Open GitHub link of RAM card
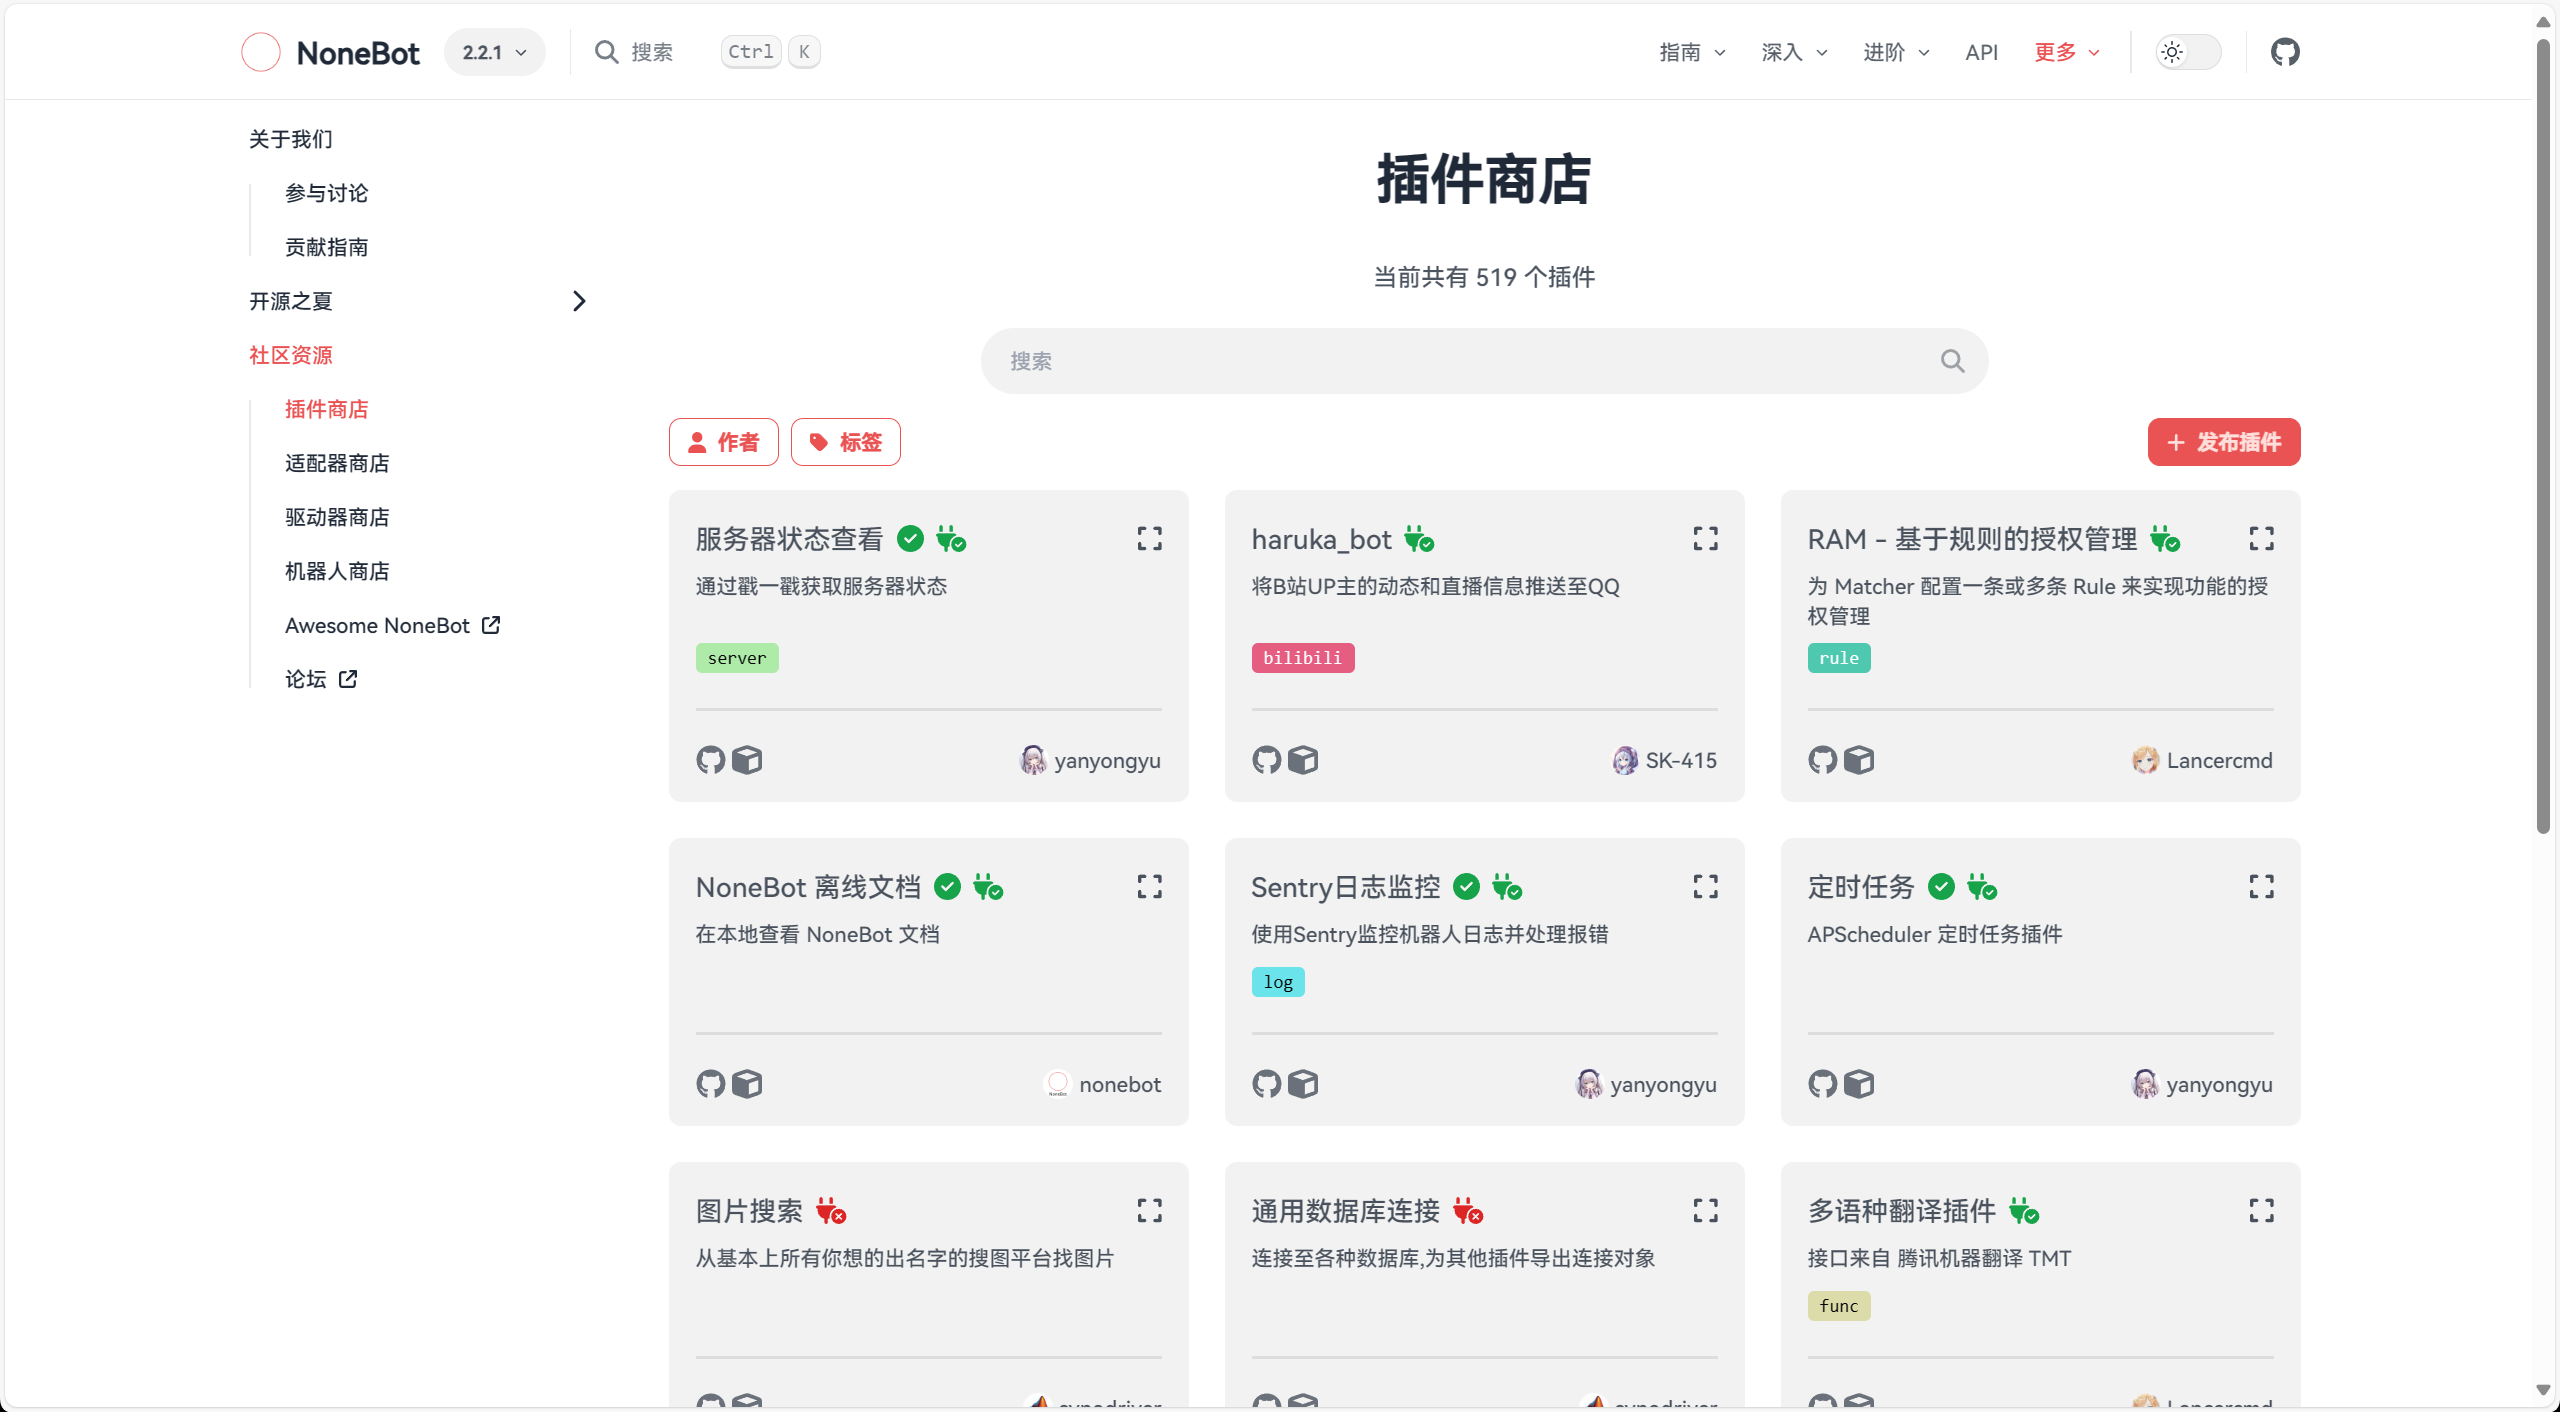The image size is (2560, 1412). click(x=1822, y=760)
